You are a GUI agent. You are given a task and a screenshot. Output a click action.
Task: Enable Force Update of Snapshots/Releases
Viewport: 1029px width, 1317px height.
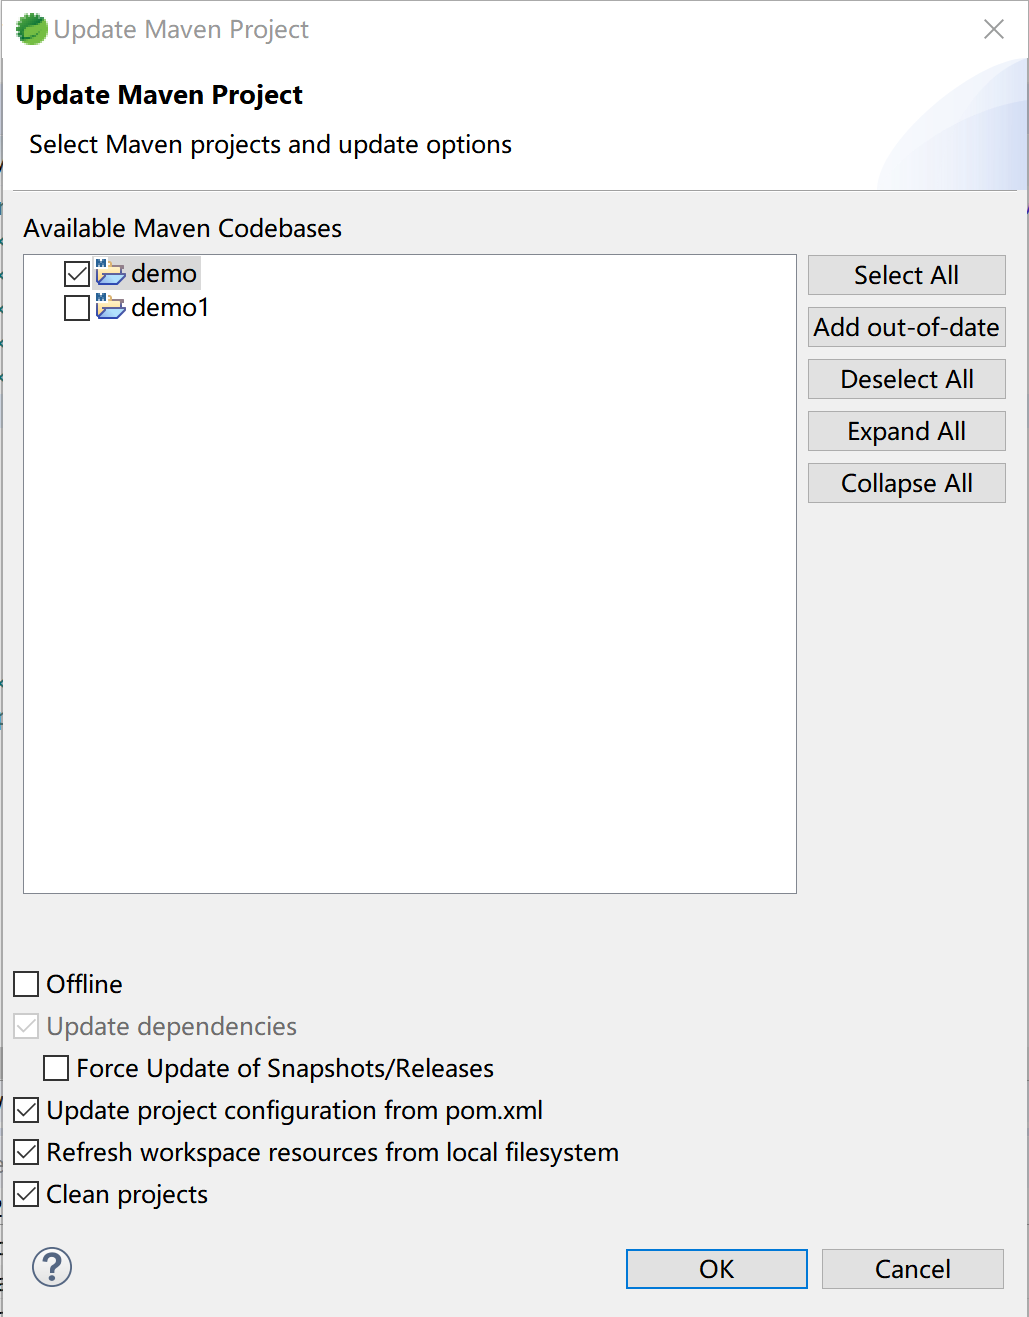[56, 1068]
